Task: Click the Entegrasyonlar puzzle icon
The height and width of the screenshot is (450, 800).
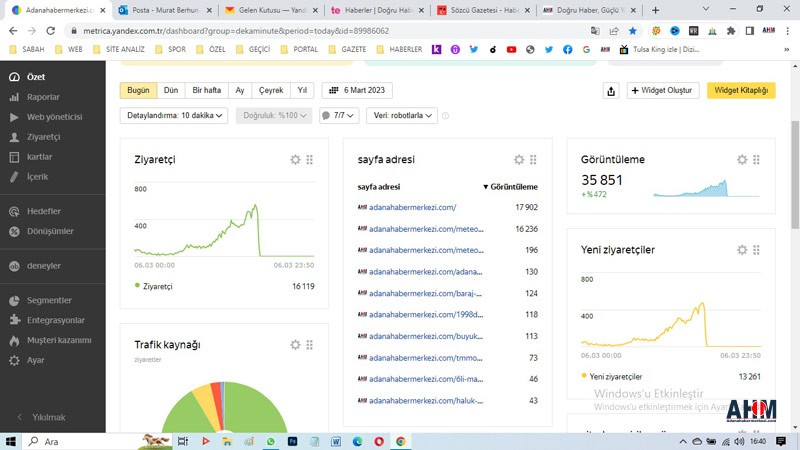Action: click(x=14, y=320)
